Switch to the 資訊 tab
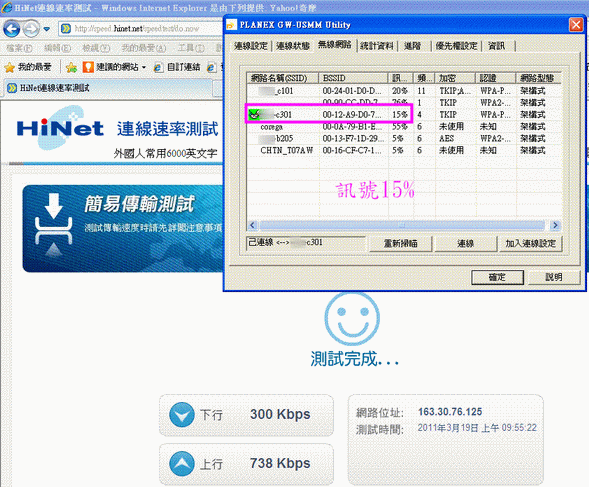 click(496, 46)
